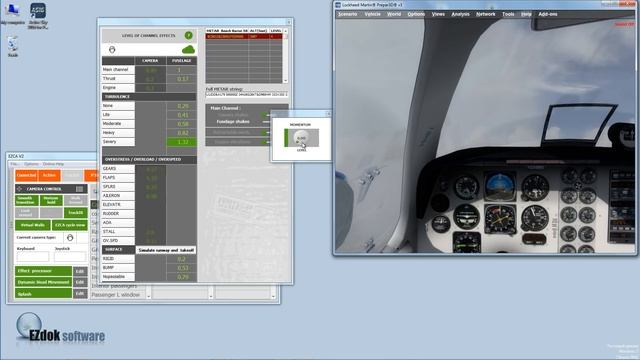Click METAR table scrollbar down arrow
This screenshot has width=640, height=360.
click(285, 81)
